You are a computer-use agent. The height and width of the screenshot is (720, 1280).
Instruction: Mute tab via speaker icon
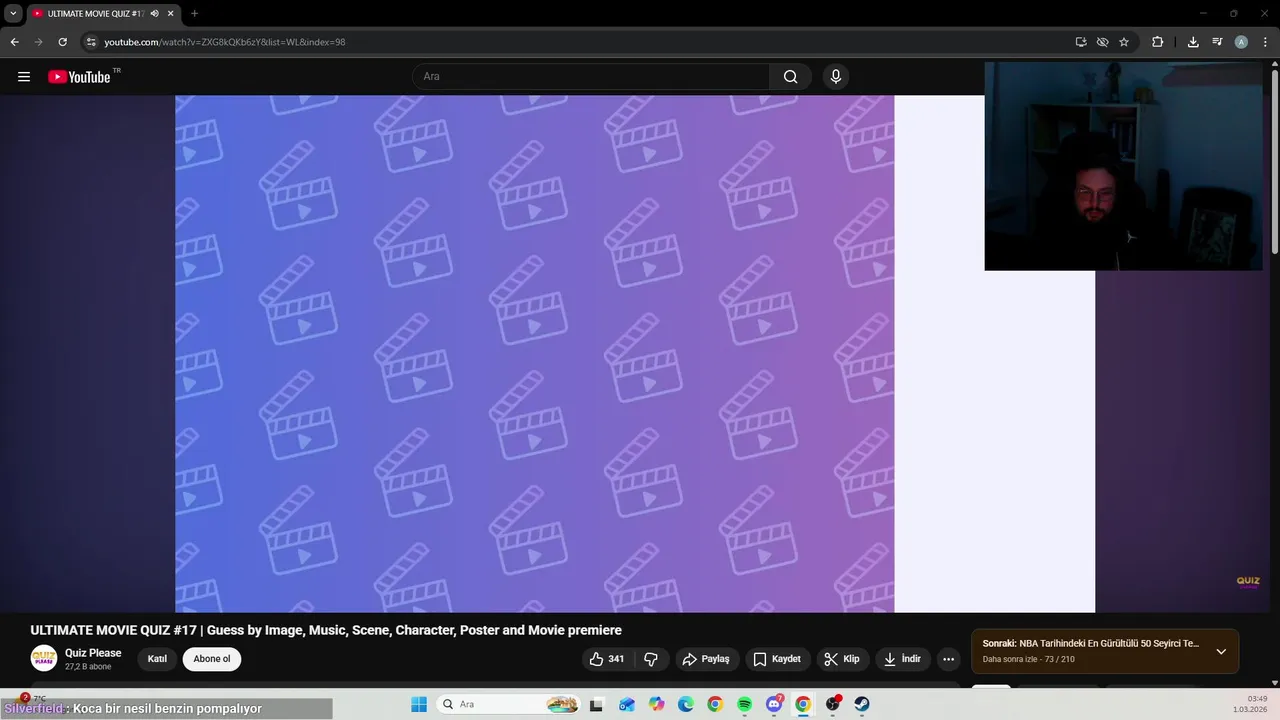pos(154,14)
